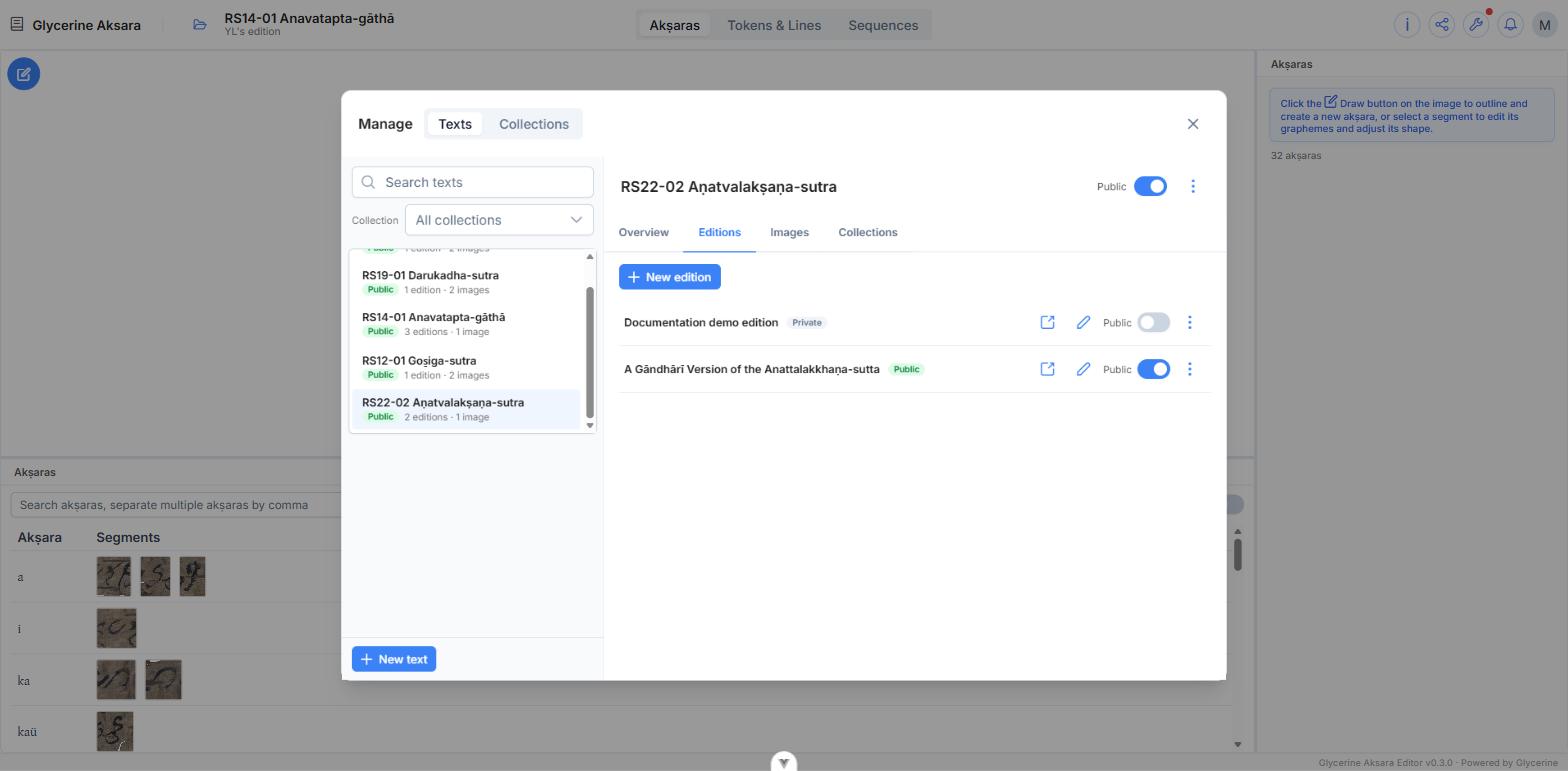The width and height of the screenshot is (1568, 771).
Task: Open the user avatar M menu
Action: [1545, 25]
